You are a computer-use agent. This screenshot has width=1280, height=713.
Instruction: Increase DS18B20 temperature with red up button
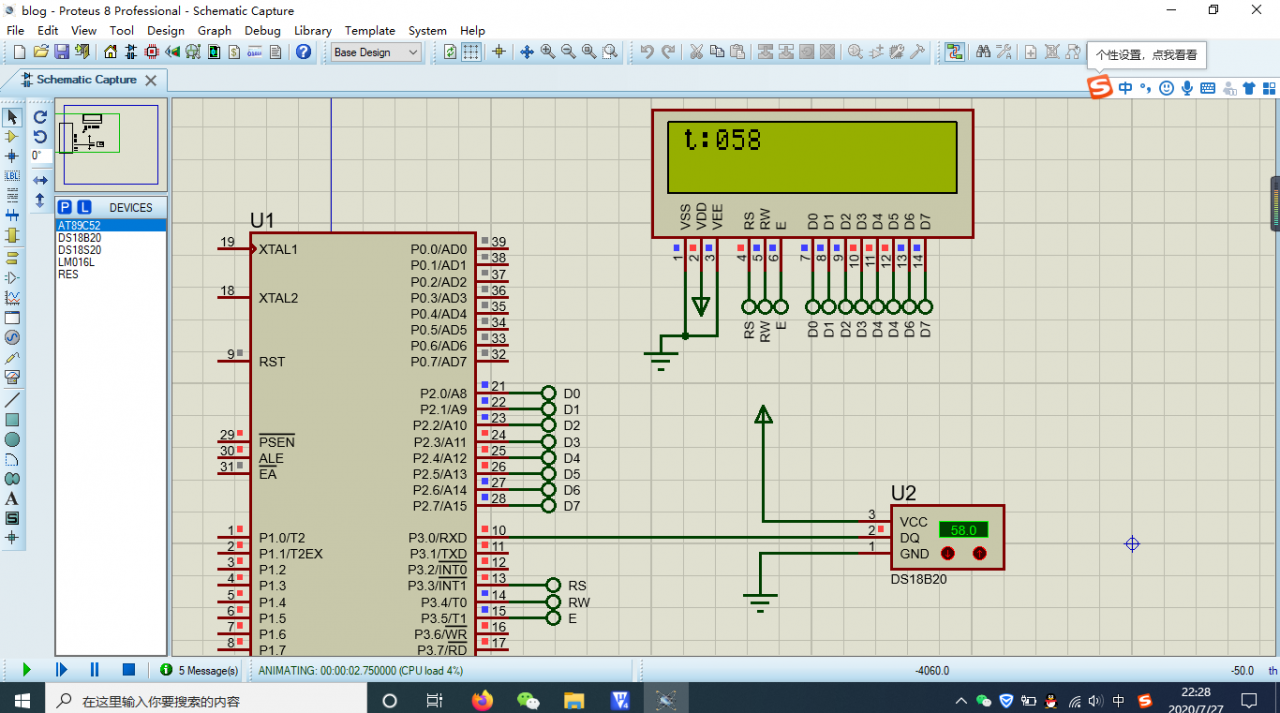[980, 553]
